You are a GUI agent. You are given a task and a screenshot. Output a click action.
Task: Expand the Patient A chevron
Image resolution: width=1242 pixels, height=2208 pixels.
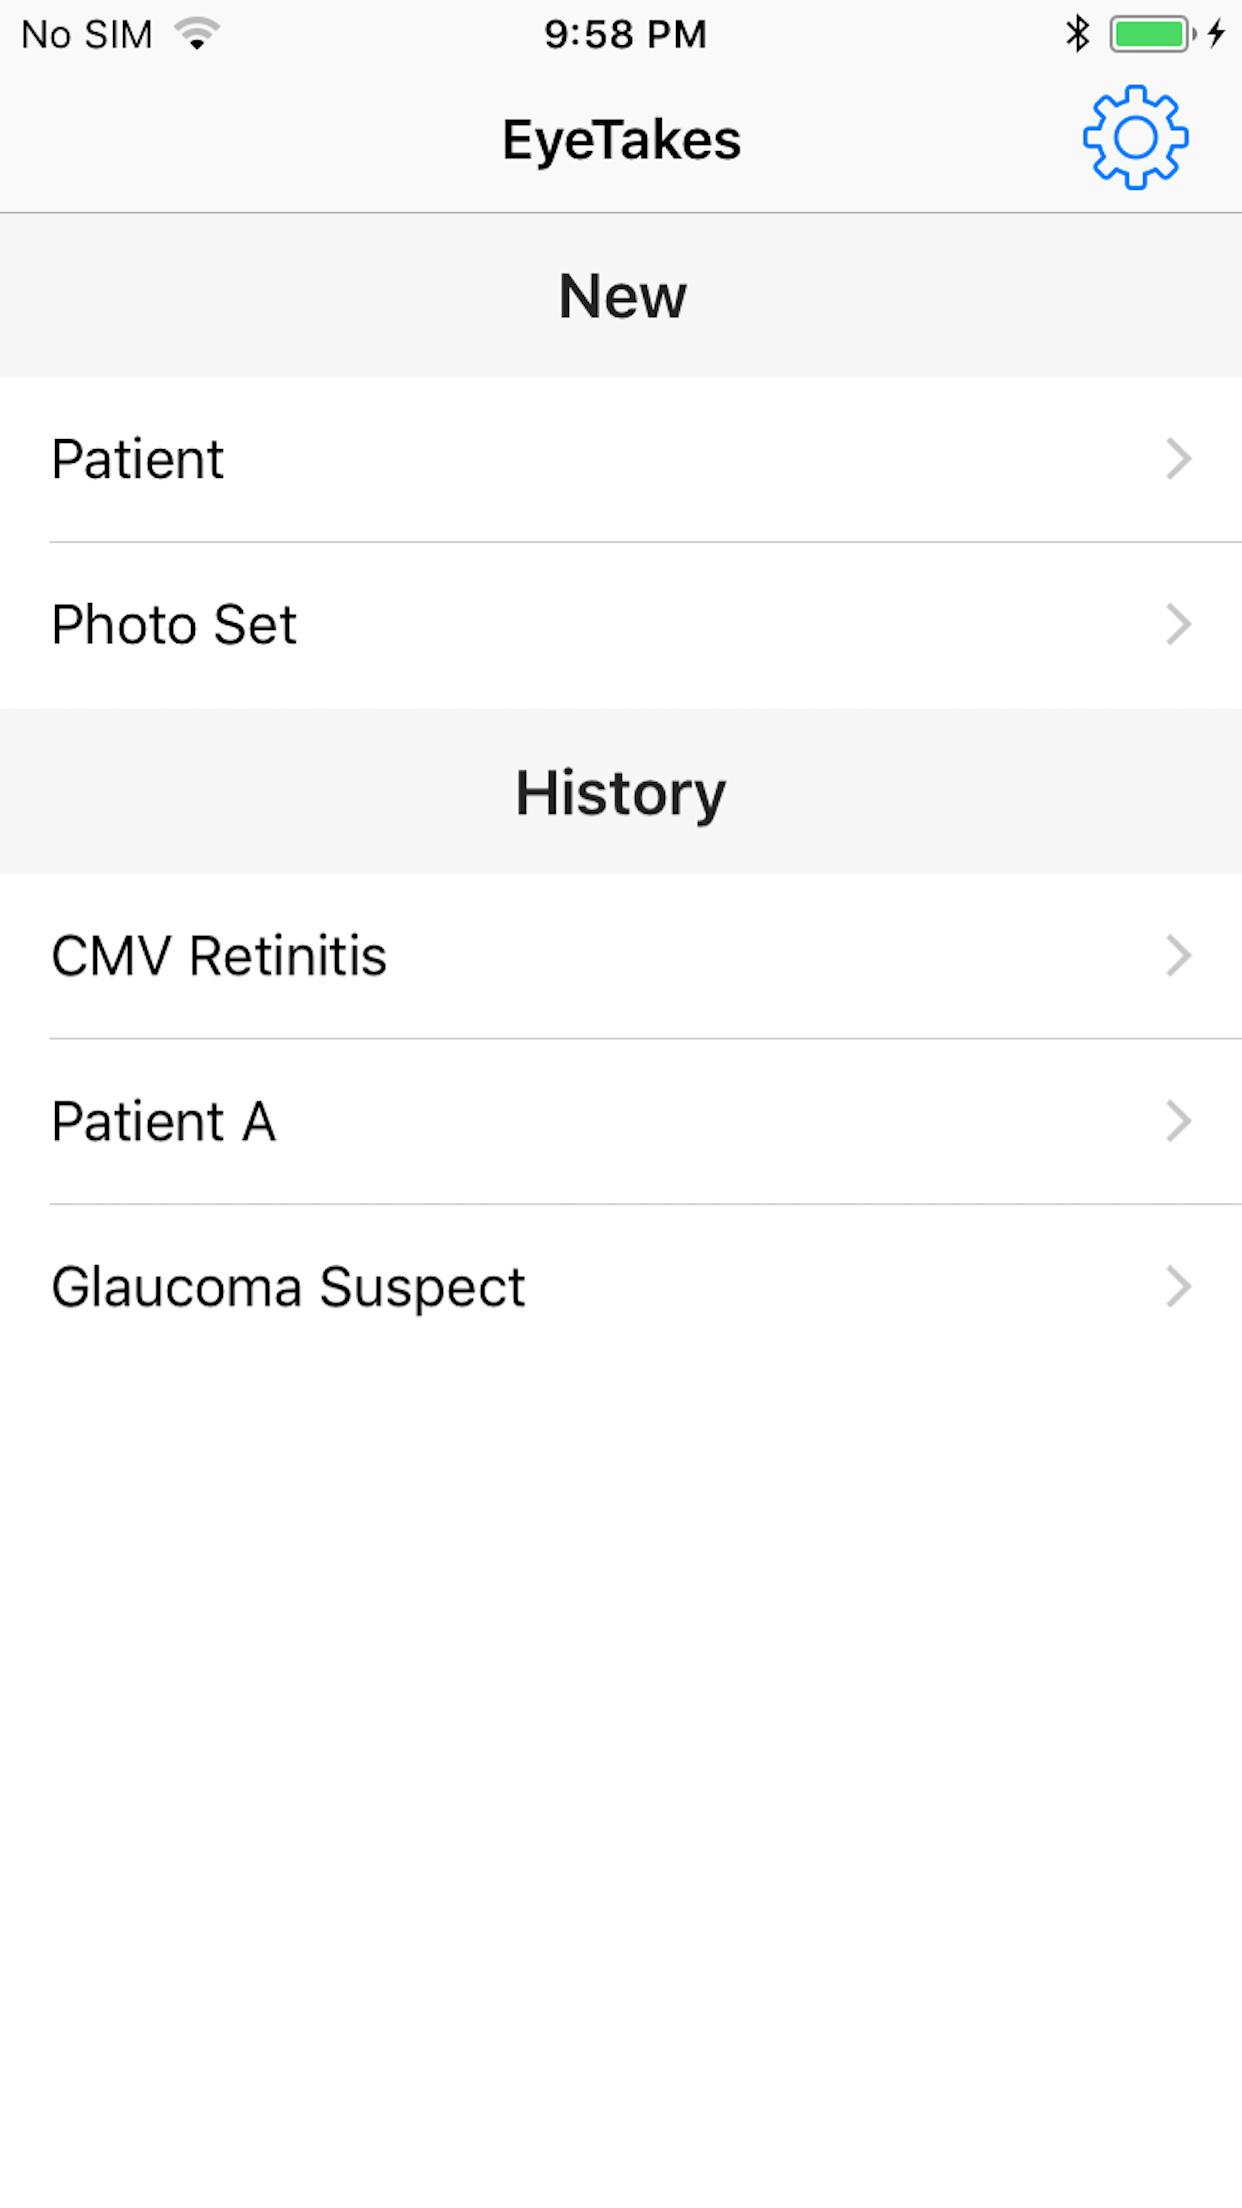1179,1122
